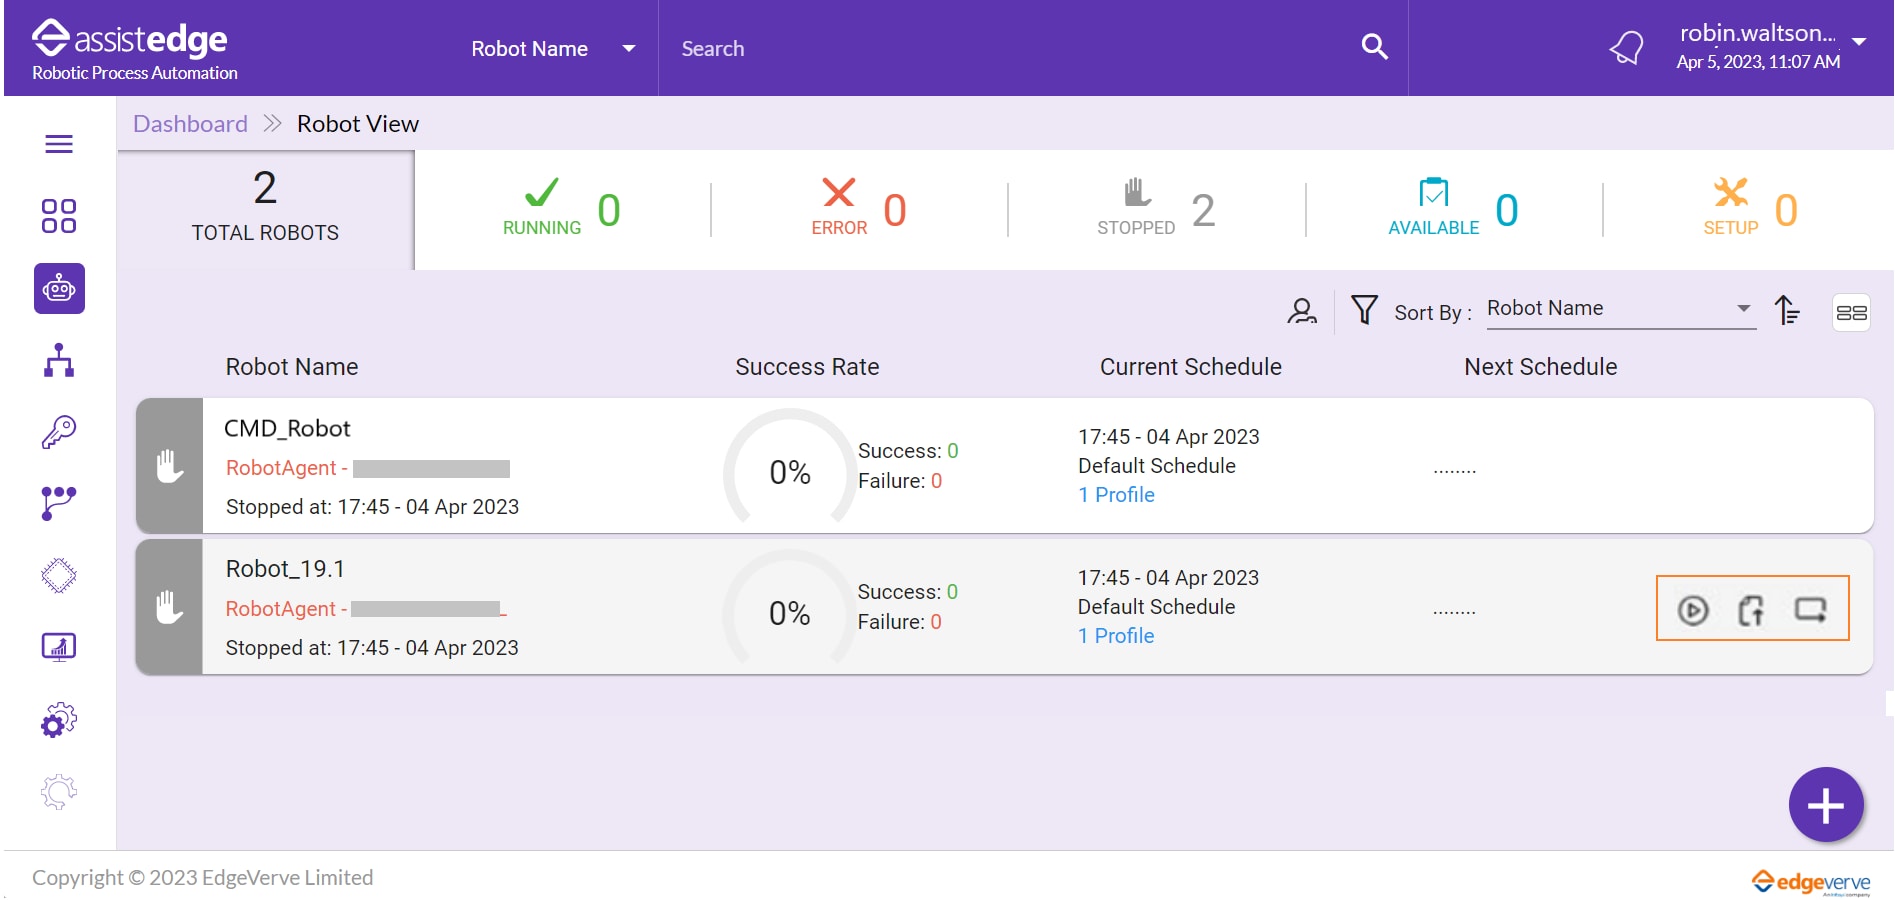
Task: Click the screen icon for Robot_19.1
Action: click(x=1811, y=609)
